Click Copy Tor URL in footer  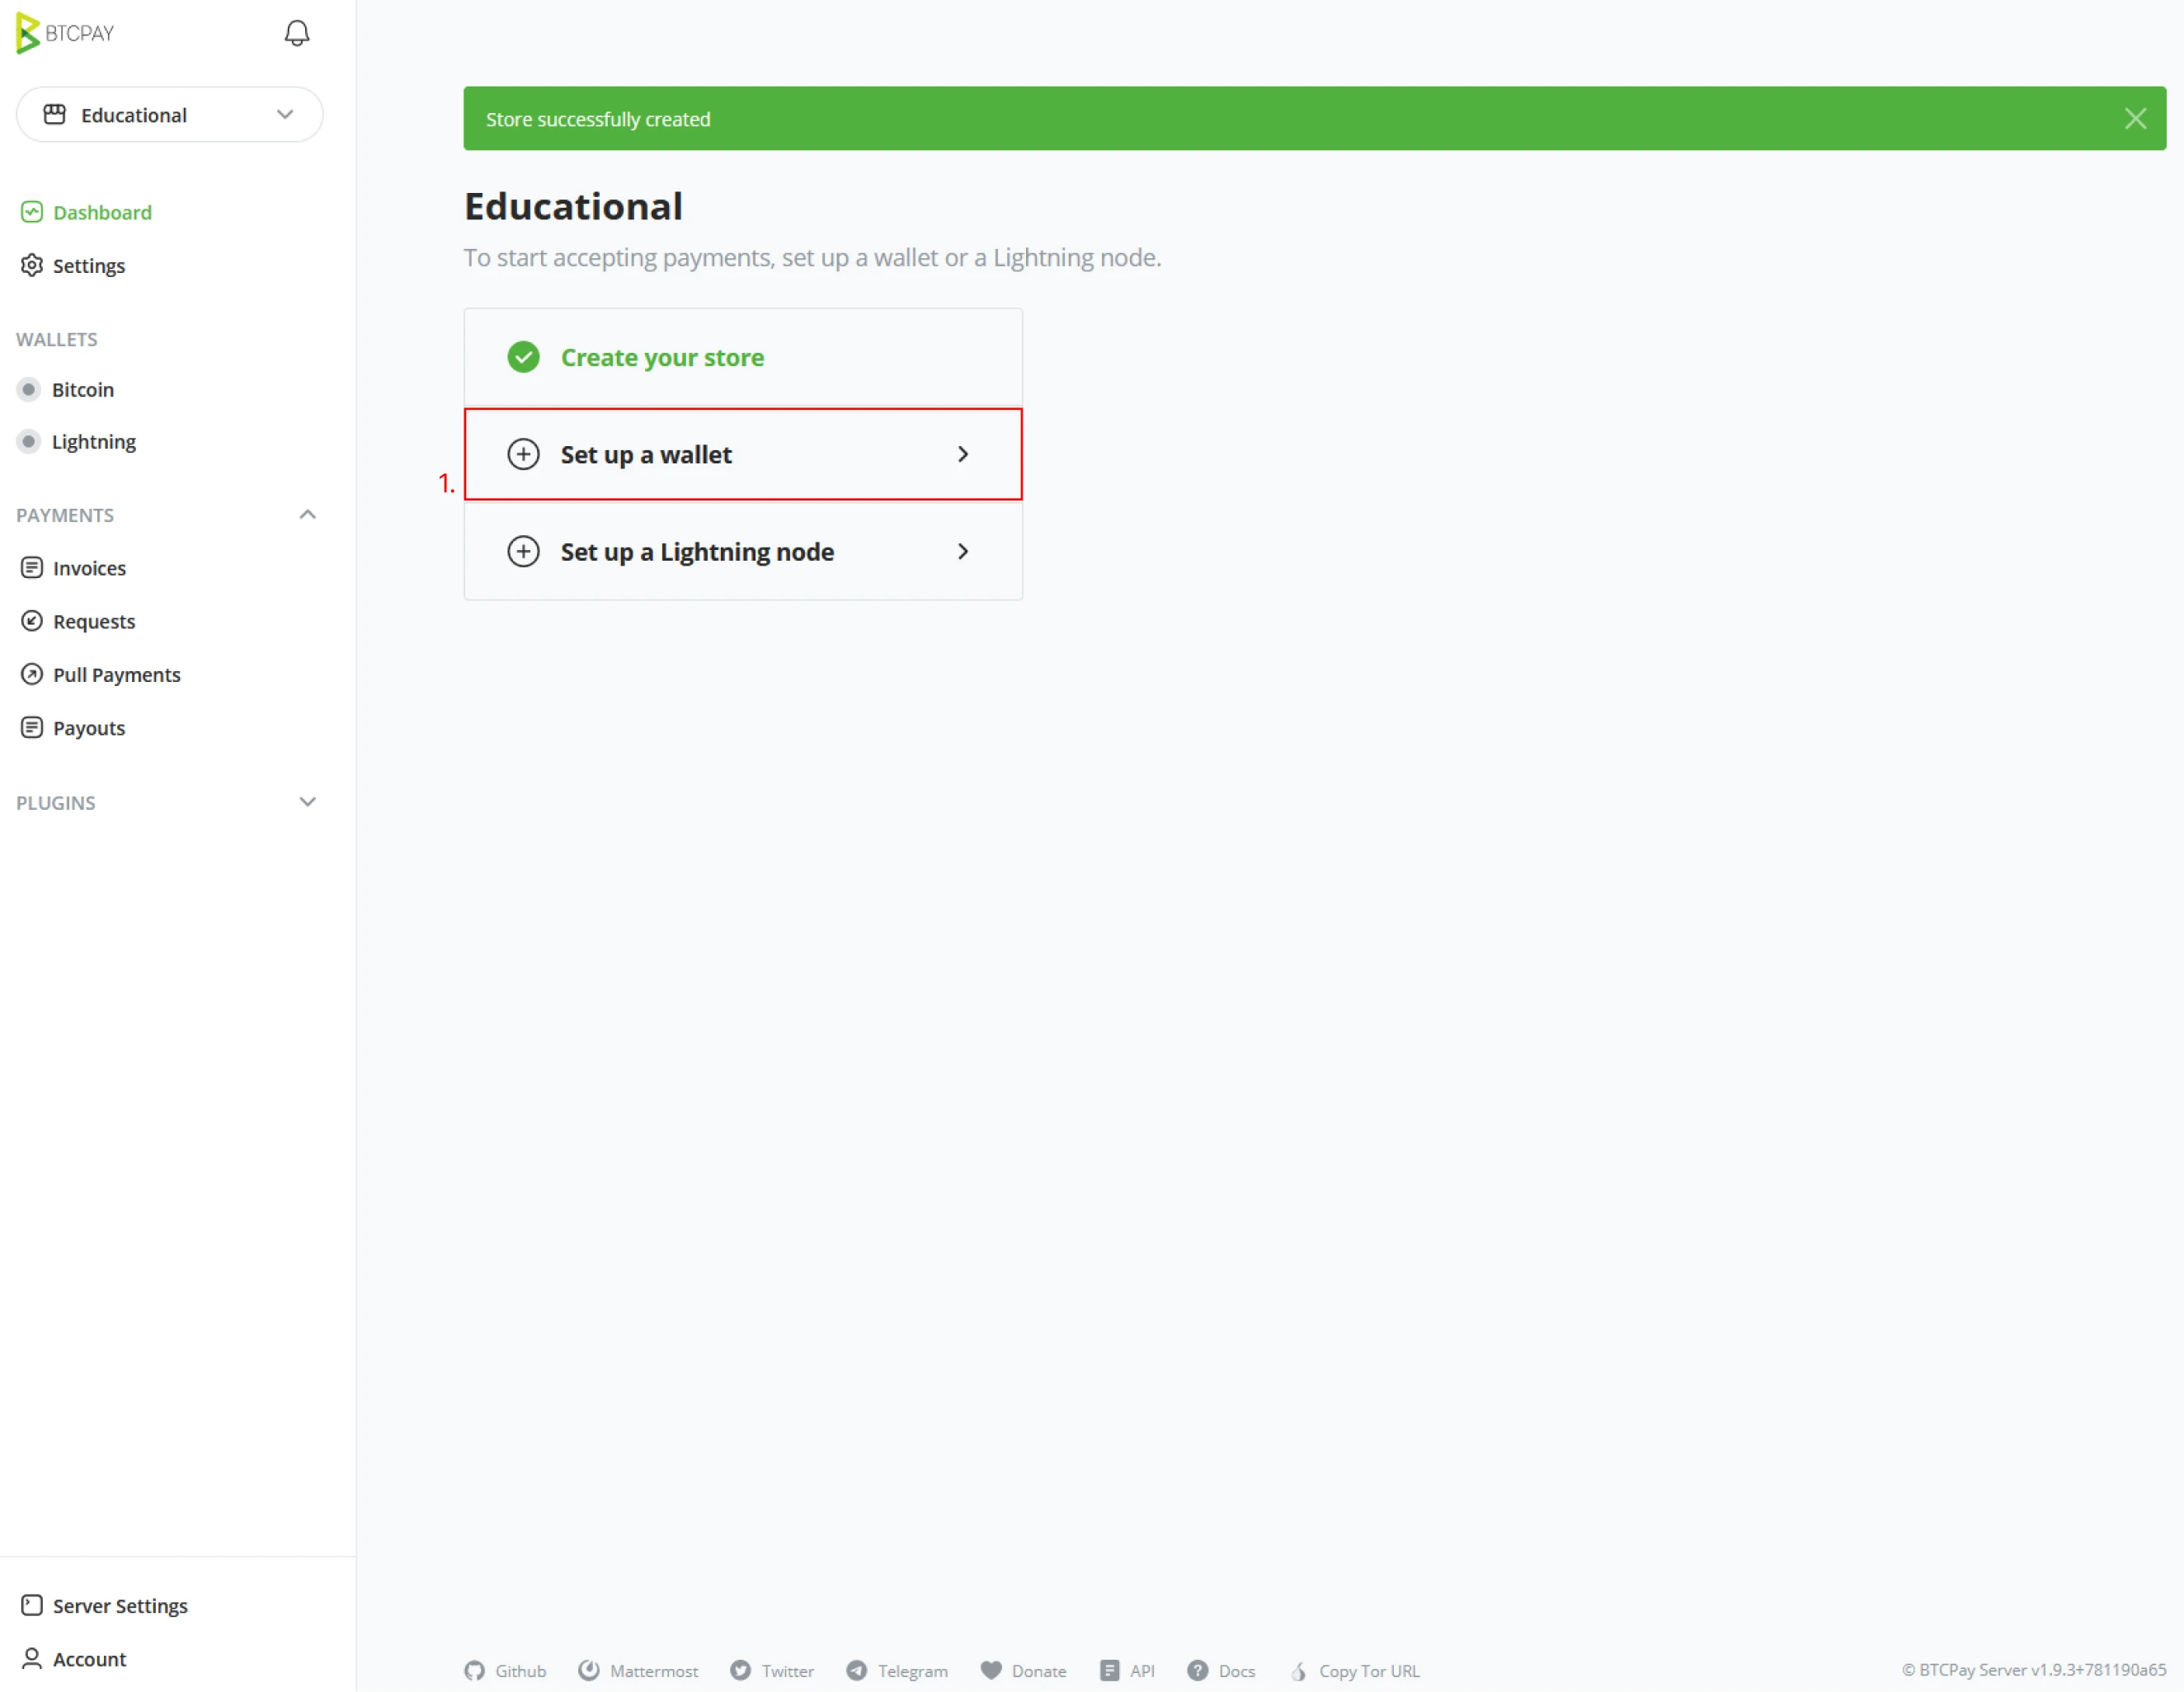click(1356, 1670)
